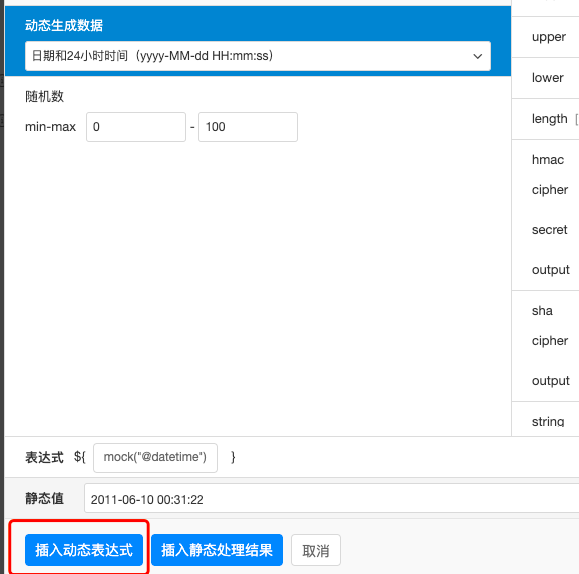This screenshot has width=579, height=574.
Task: Click the output option under hmac
Action: click(551, 270)
